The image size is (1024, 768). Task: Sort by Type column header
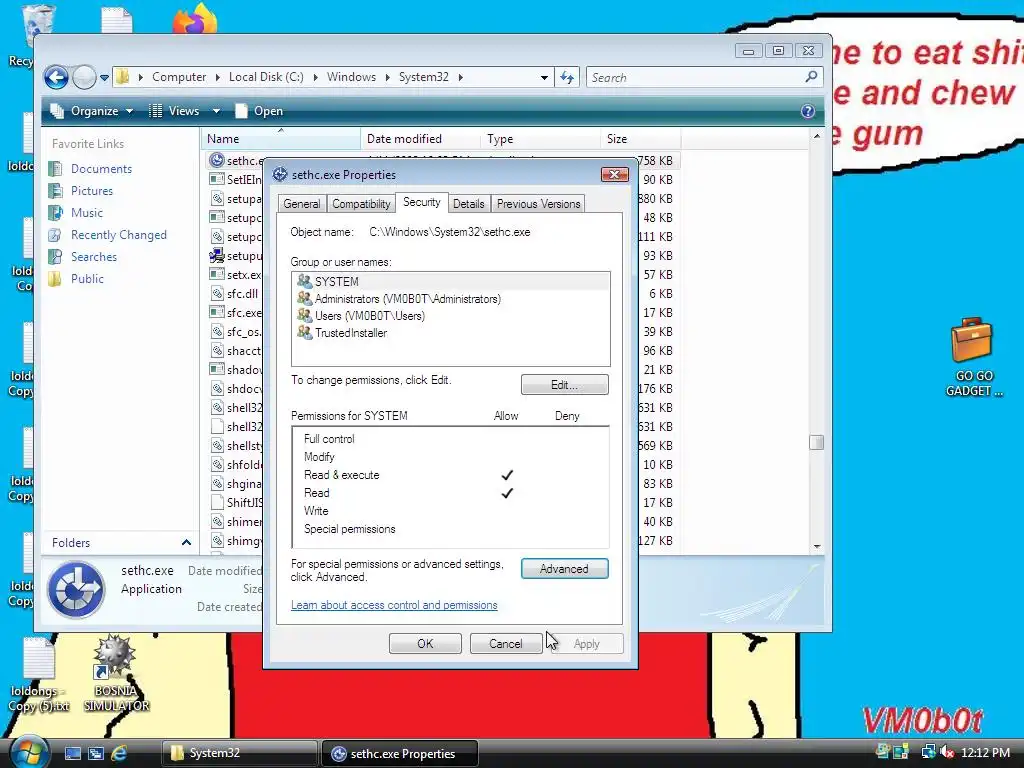pyautogui.click(x=541, y=138)
